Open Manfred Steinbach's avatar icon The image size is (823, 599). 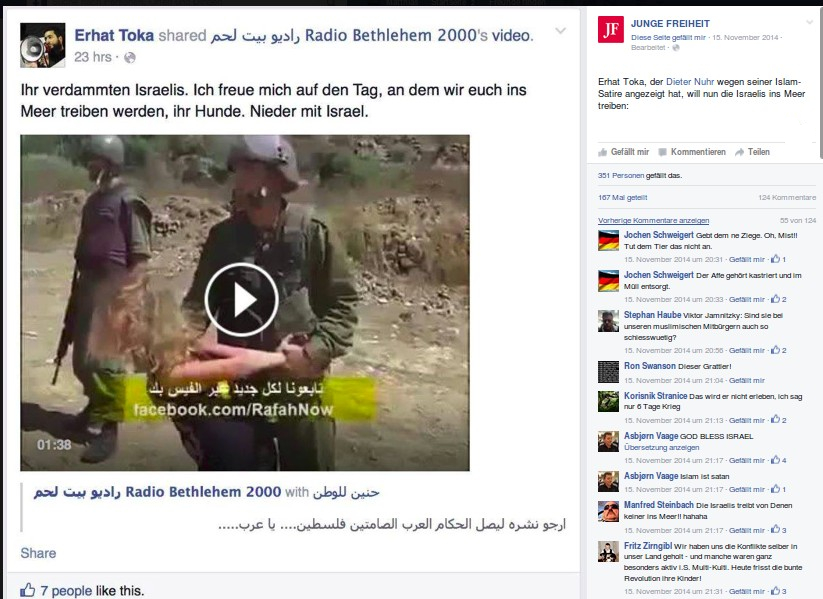point(608,511)
